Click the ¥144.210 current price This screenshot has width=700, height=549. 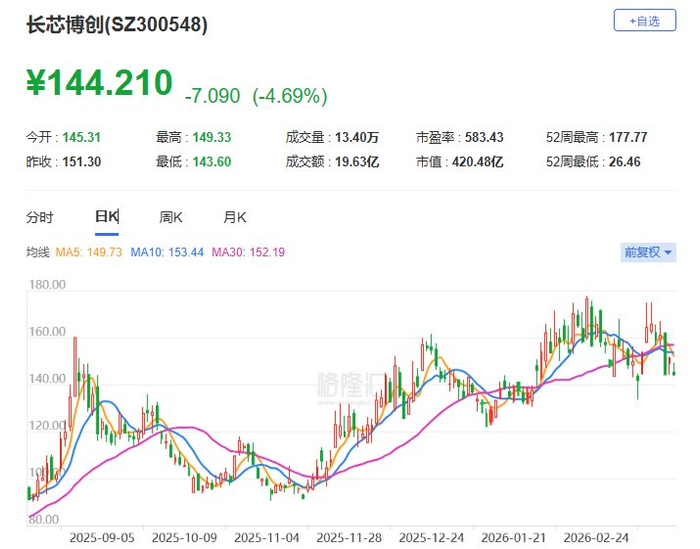pos(100,83)
